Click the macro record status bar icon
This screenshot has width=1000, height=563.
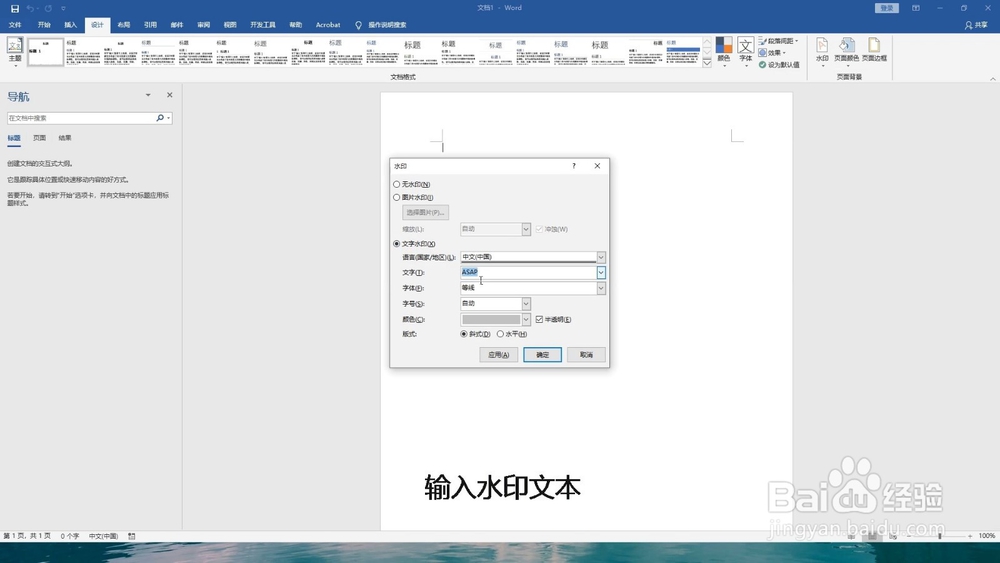coord(132,536)
